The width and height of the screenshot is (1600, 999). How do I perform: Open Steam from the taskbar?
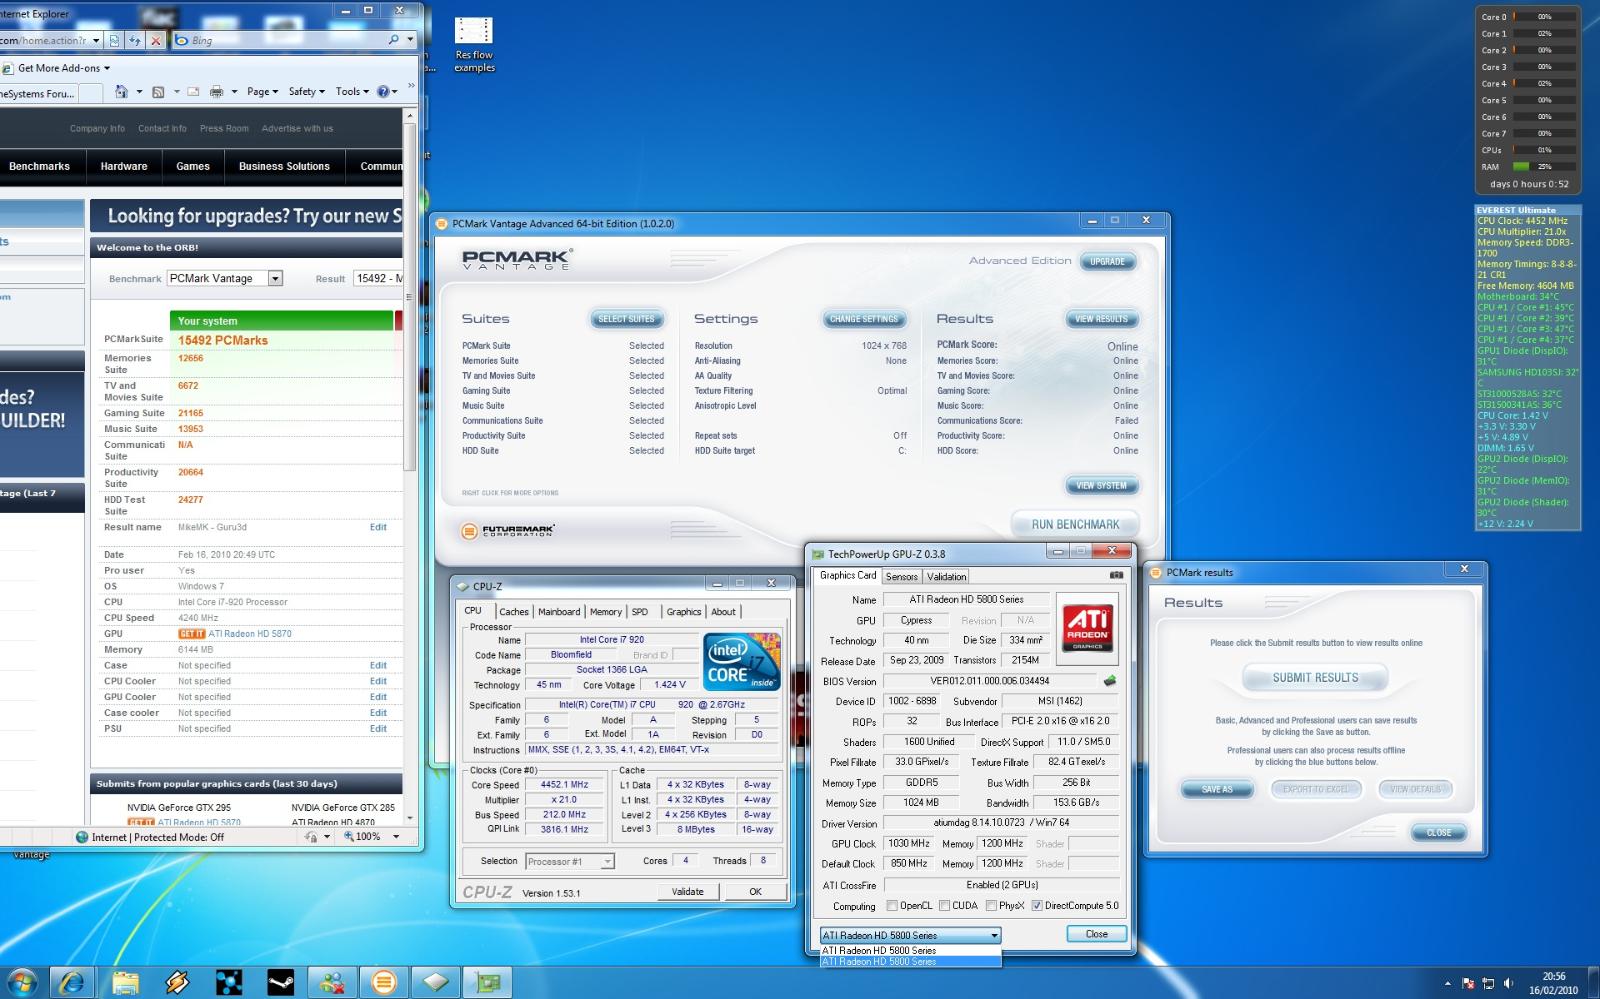(280, 982)
